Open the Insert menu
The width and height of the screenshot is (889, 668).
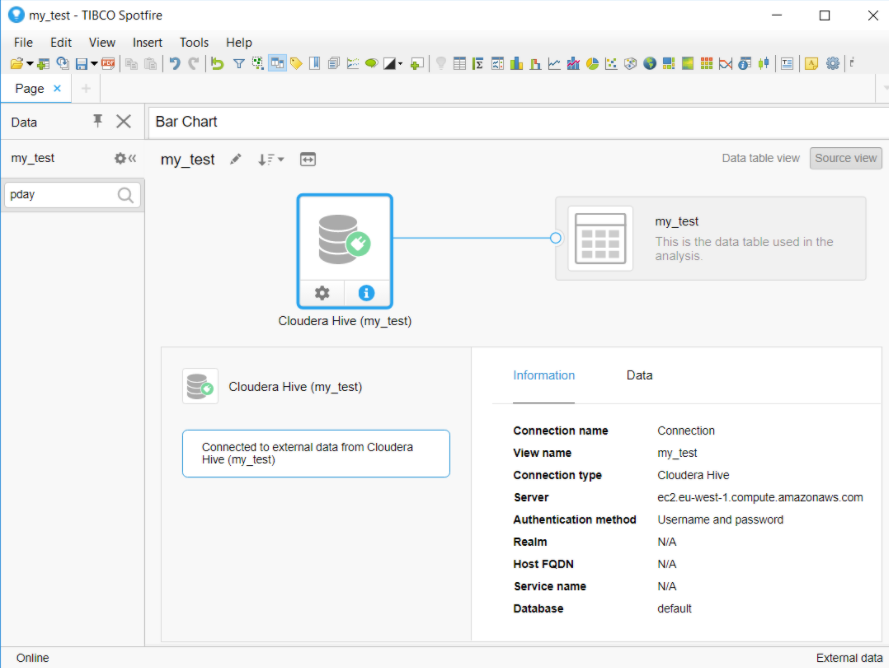(147, 43)
